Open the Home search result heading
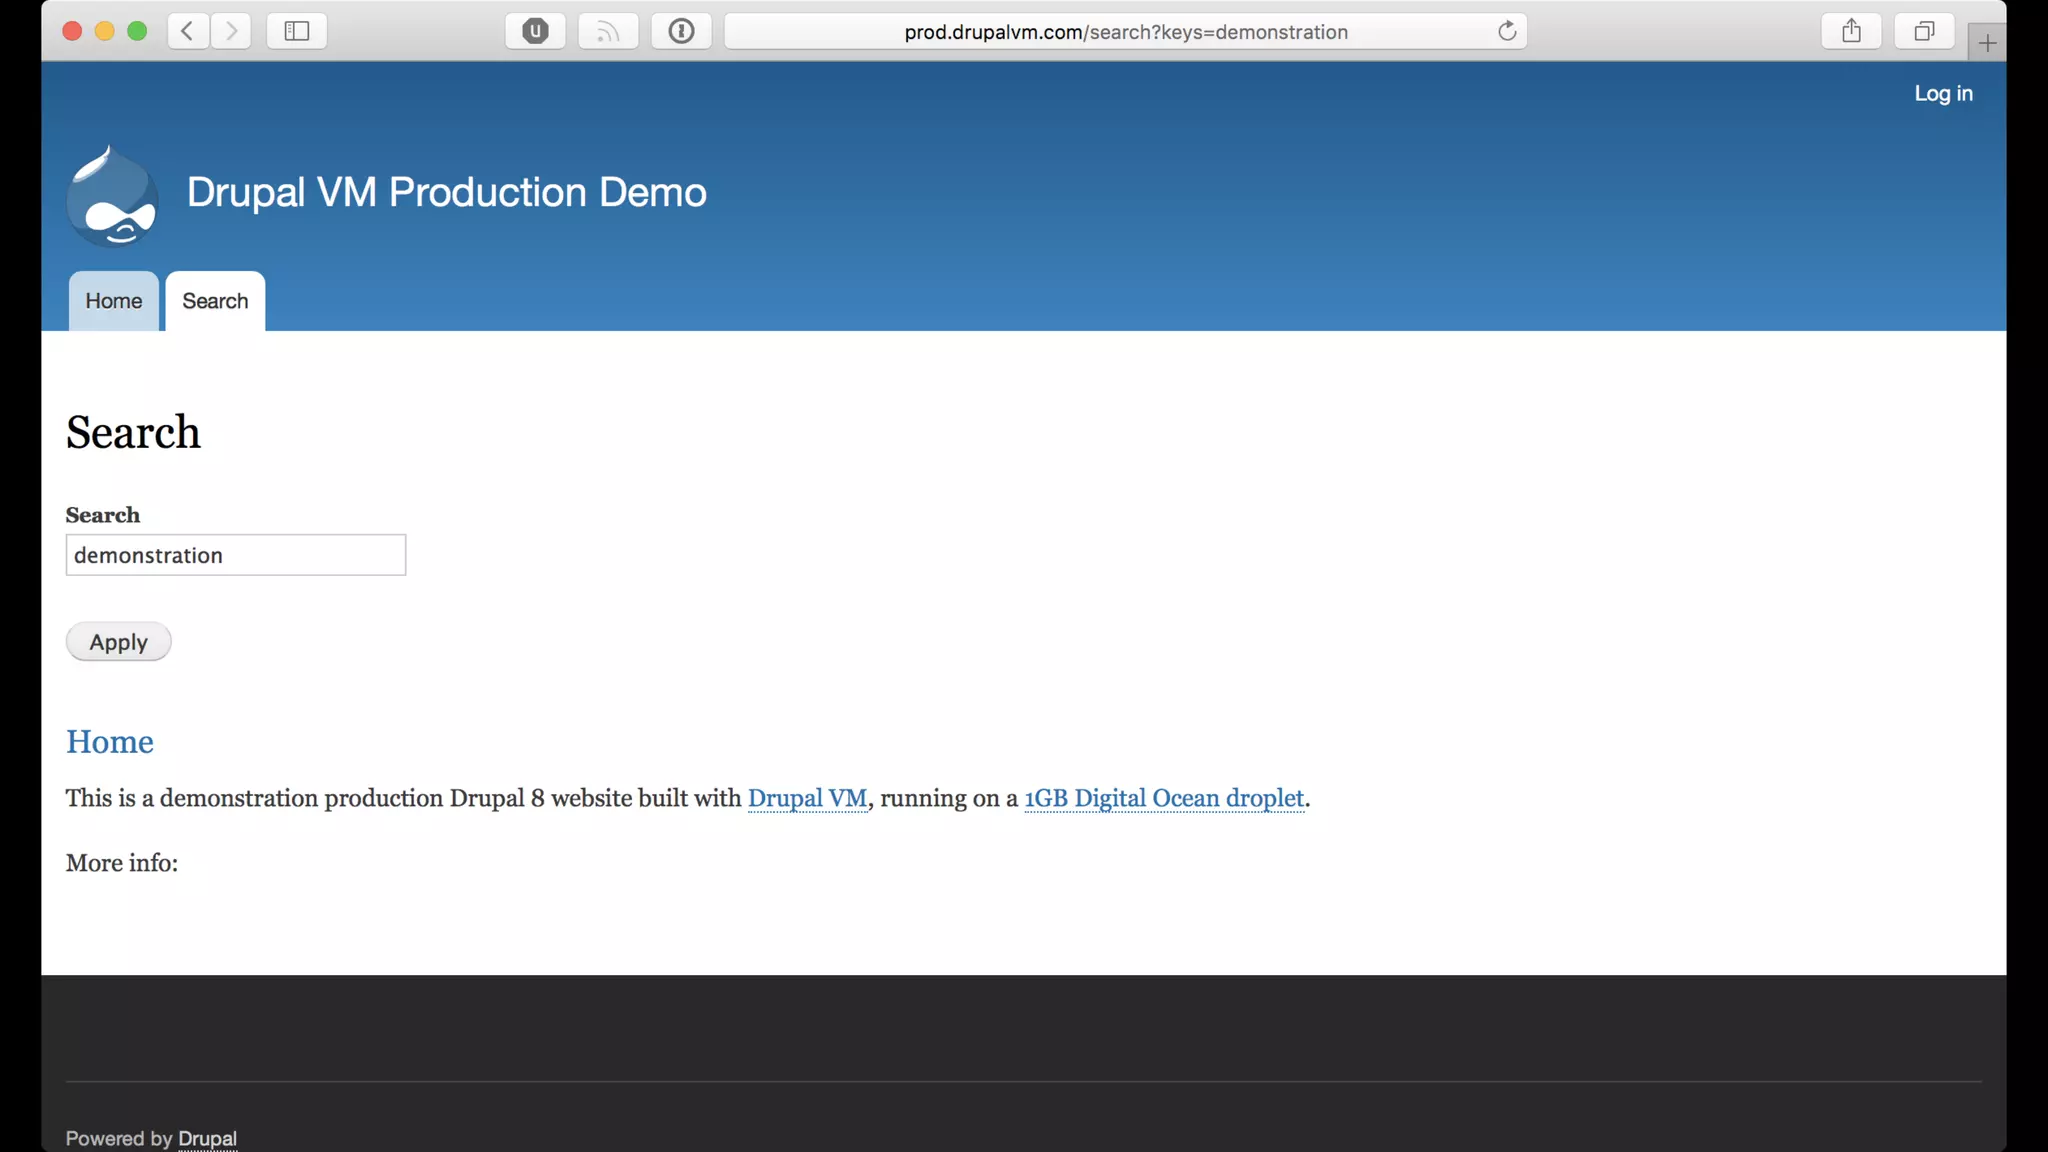 [x=109, y=742]
